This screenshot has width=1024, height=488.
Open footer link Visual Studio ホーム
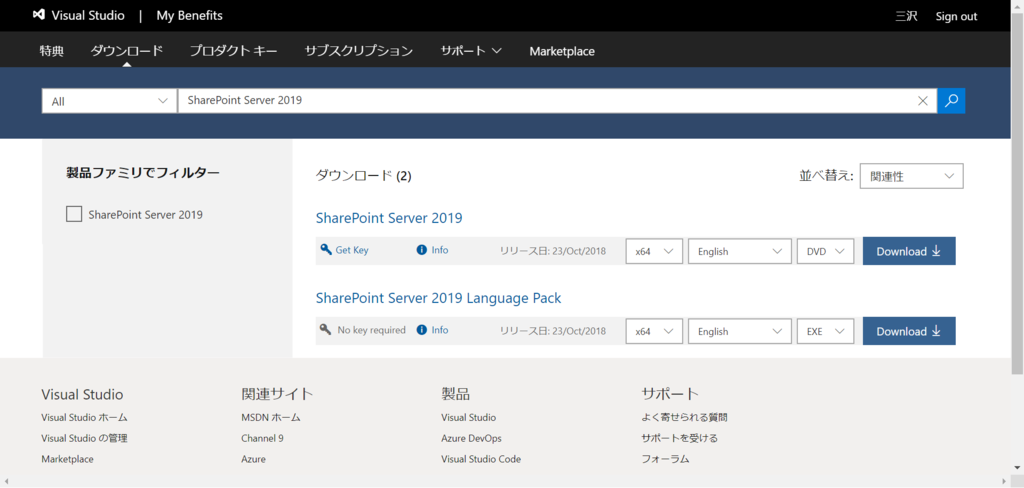click(84, 417)
